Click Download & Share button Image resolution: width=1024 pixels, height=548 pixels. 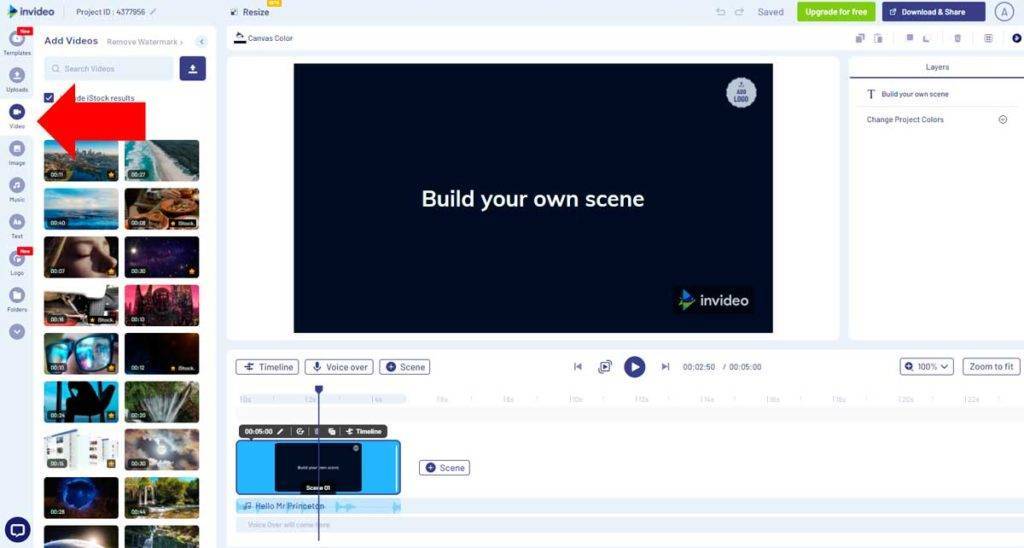point(933,12)
